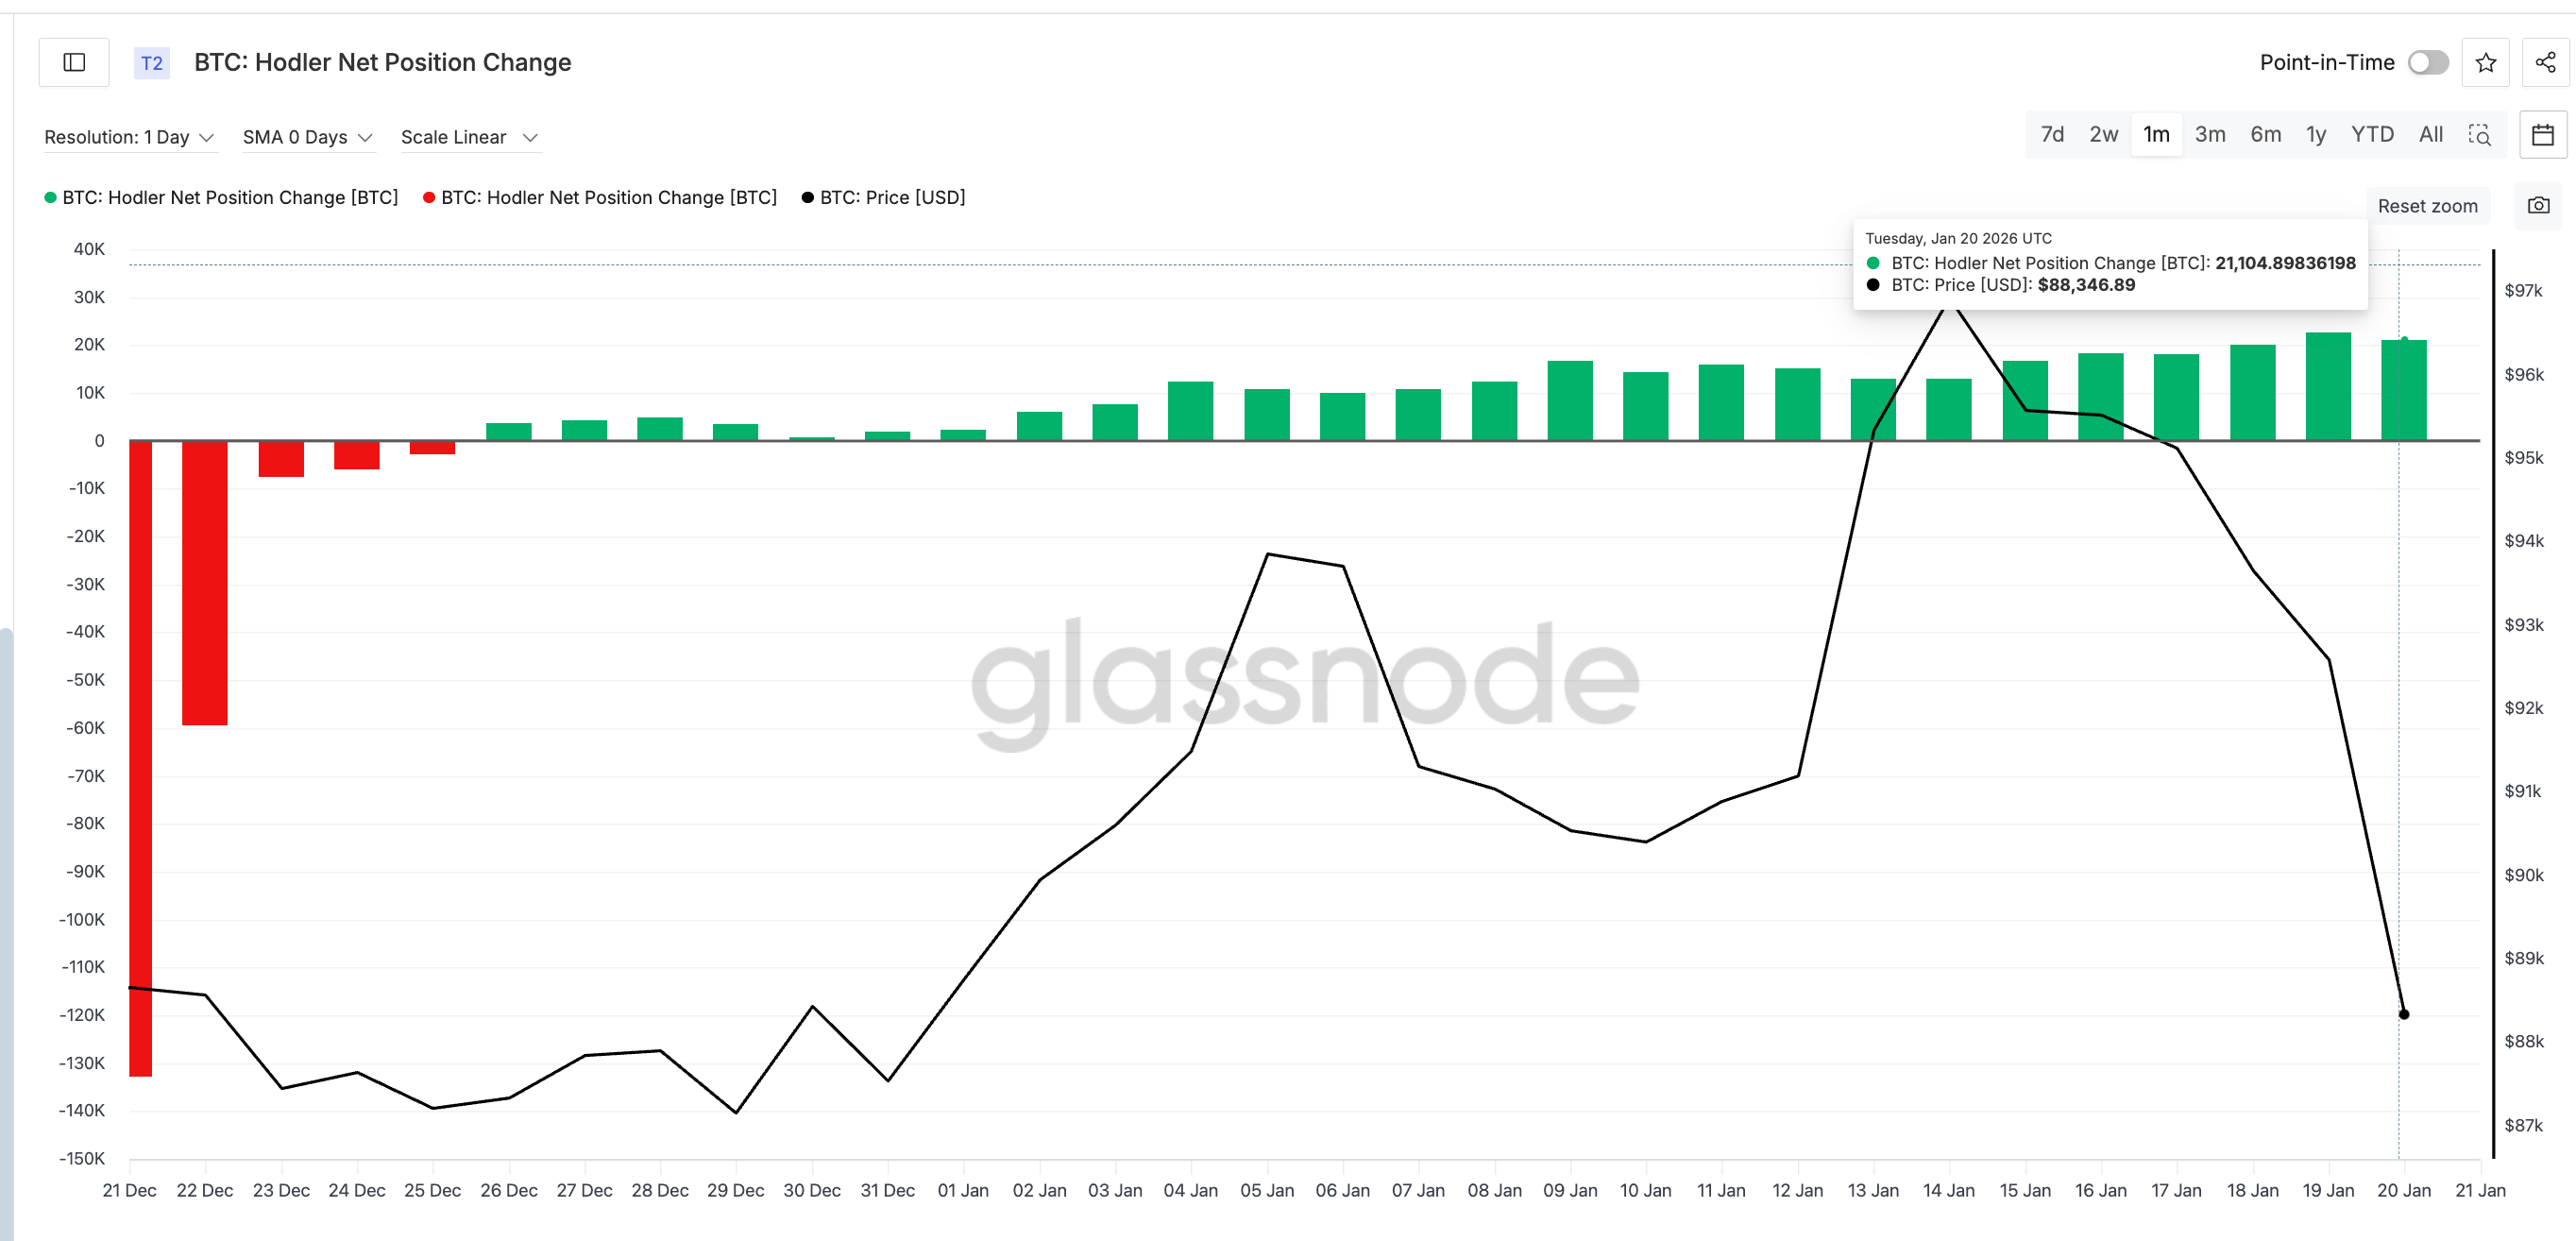
Task: Enable the Point-in-Time toggle
Action: click(x=2427, y=62)
